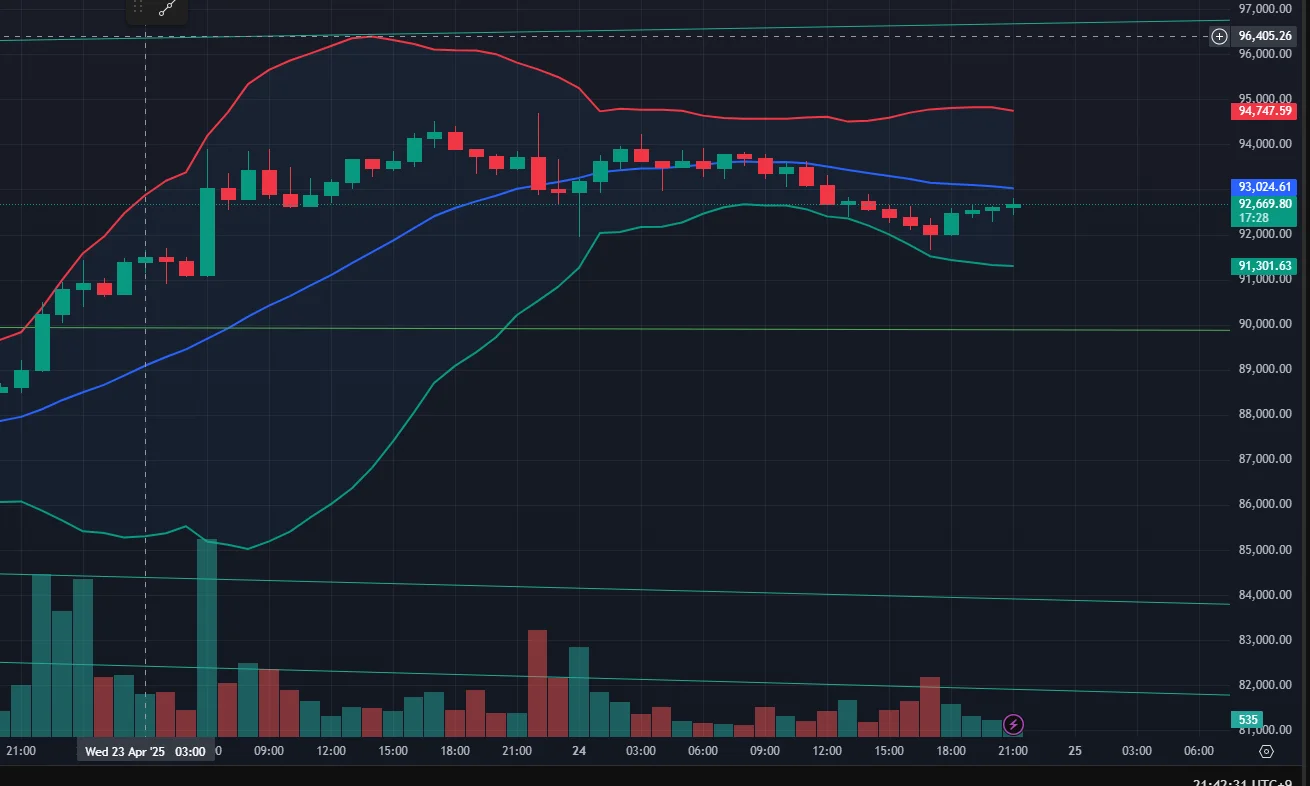Screen dimensions: 1310x786
Task: Grab the floating toolbar dotted drag handle
Action: [139, 7]
